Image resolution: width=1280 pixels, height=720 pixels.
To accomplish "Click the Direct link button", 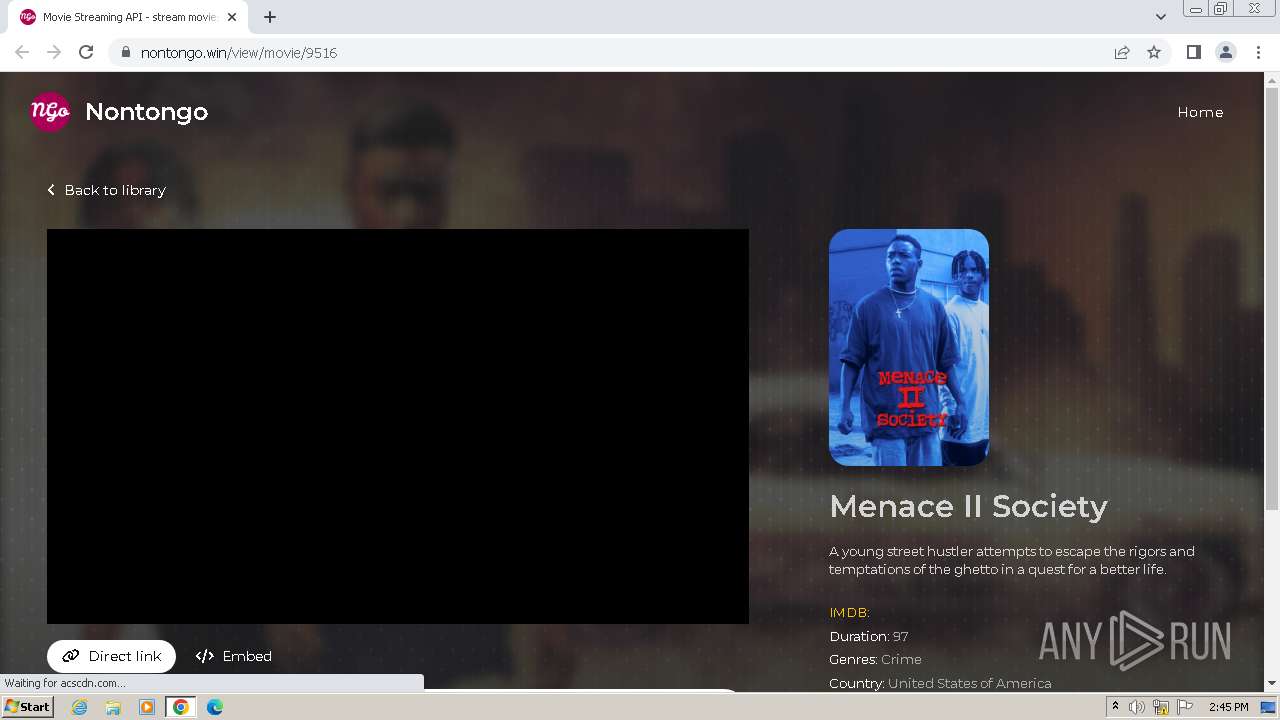I will click(111, 656).
